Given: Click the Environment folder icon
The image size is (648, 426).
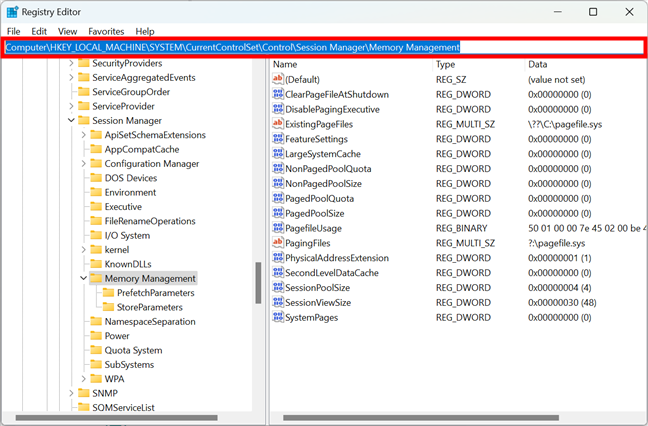Looking at the screenshot, I should [96, 192].
